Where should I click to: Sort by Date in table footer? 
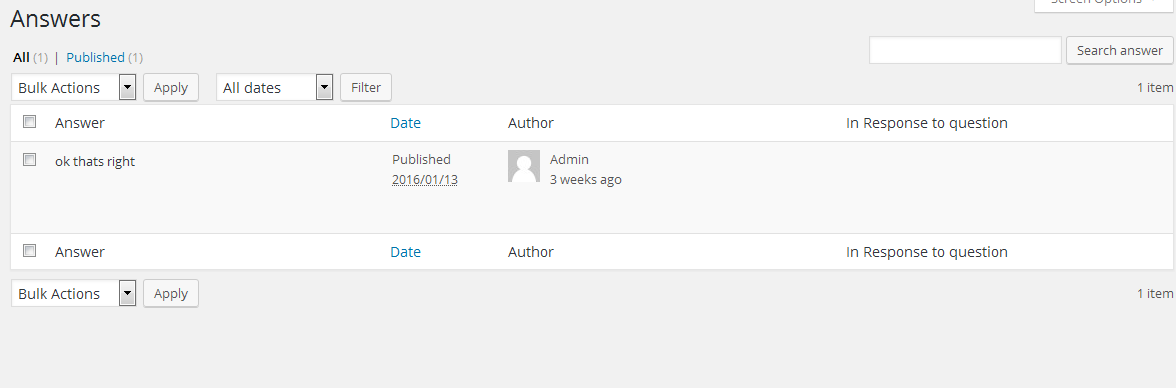[406, 252]
